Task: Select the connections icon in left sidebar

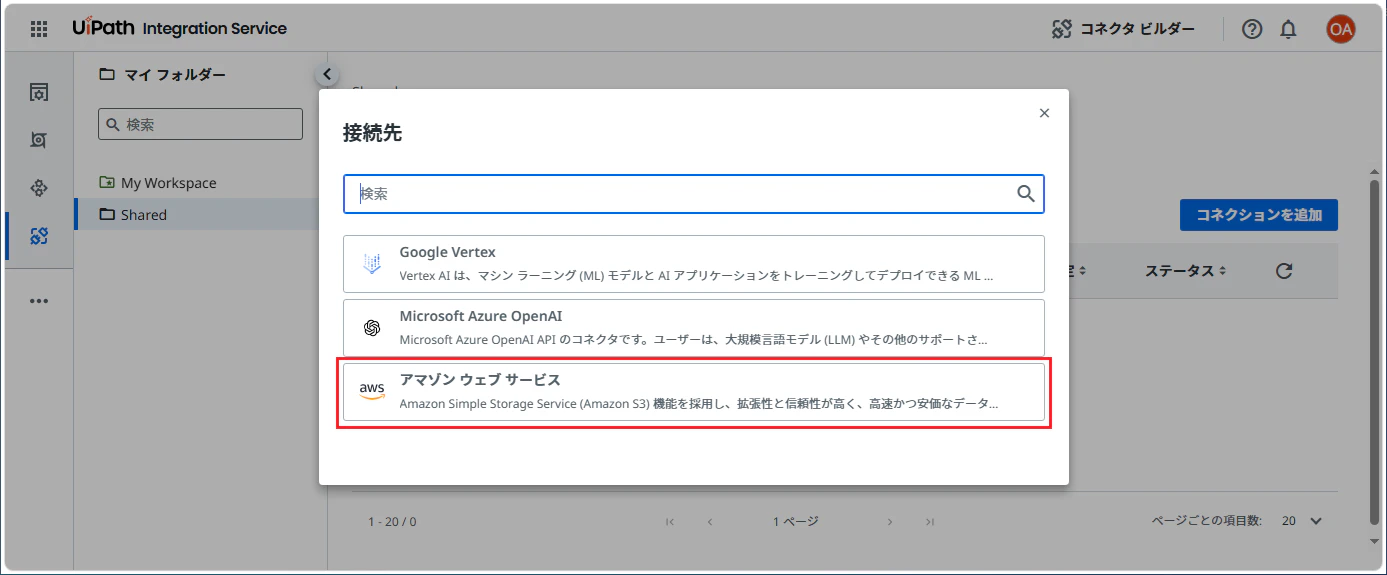Action: (39, 236)
